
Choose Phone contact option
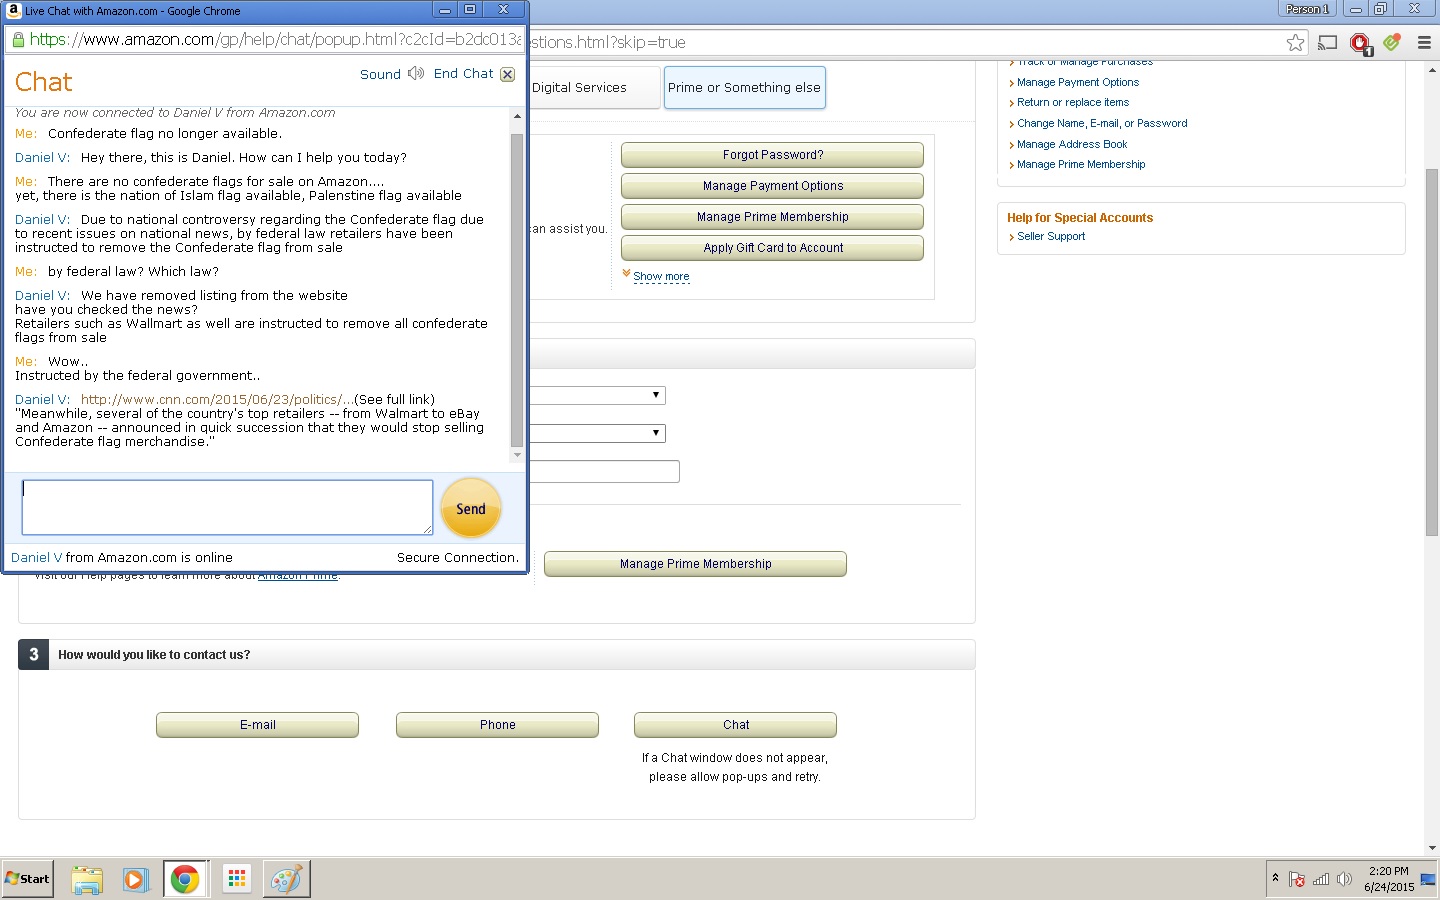click(x=497, y=725)
